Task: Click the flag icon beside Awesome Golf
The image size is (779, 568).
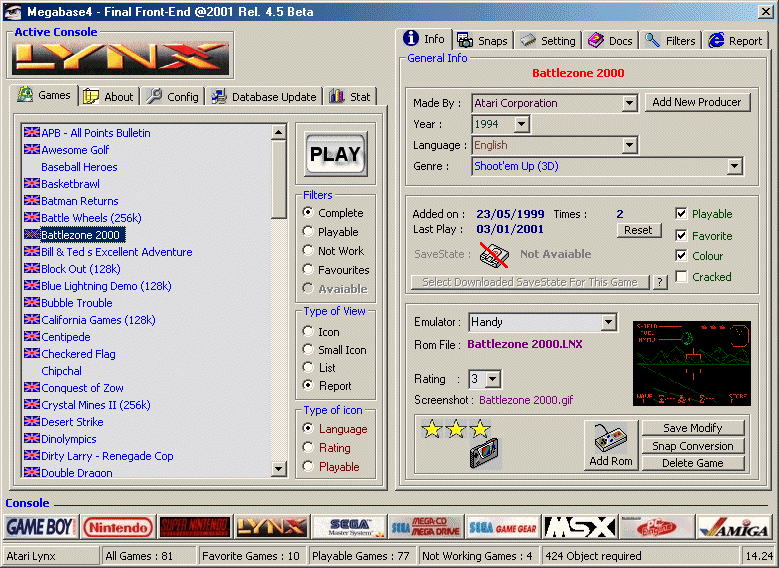Action: coord(32,149)
